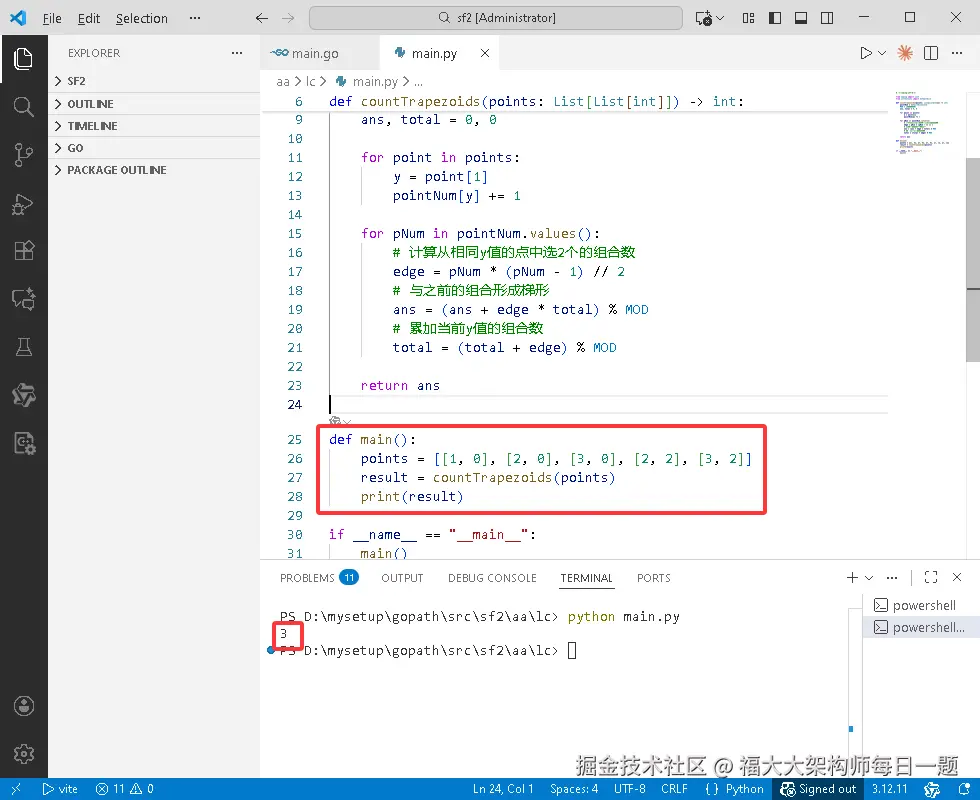This screenshot has height=800, width=980.
Task: Open the File menu
Action: click(52, 18)
